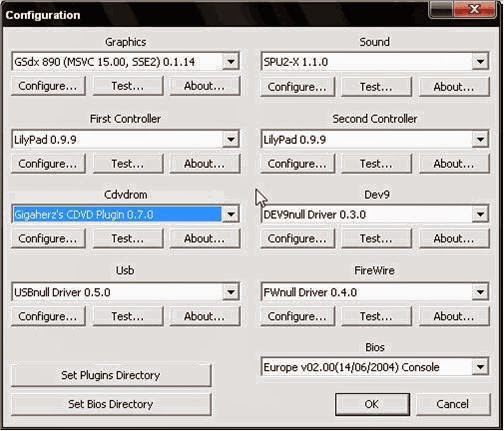Configure the First Controller plugin
This screenshot has width=504, height=431.
point(48,164)
